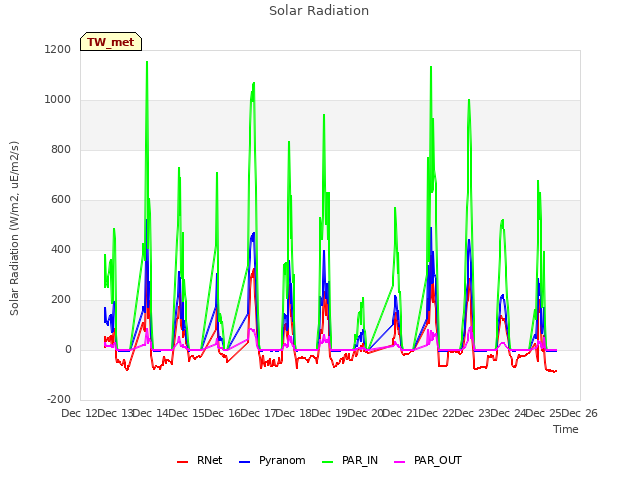The image size is (640, 480).
Task: Click the blue Pyranom peak on Dec 22
Action: pos(469,240)
